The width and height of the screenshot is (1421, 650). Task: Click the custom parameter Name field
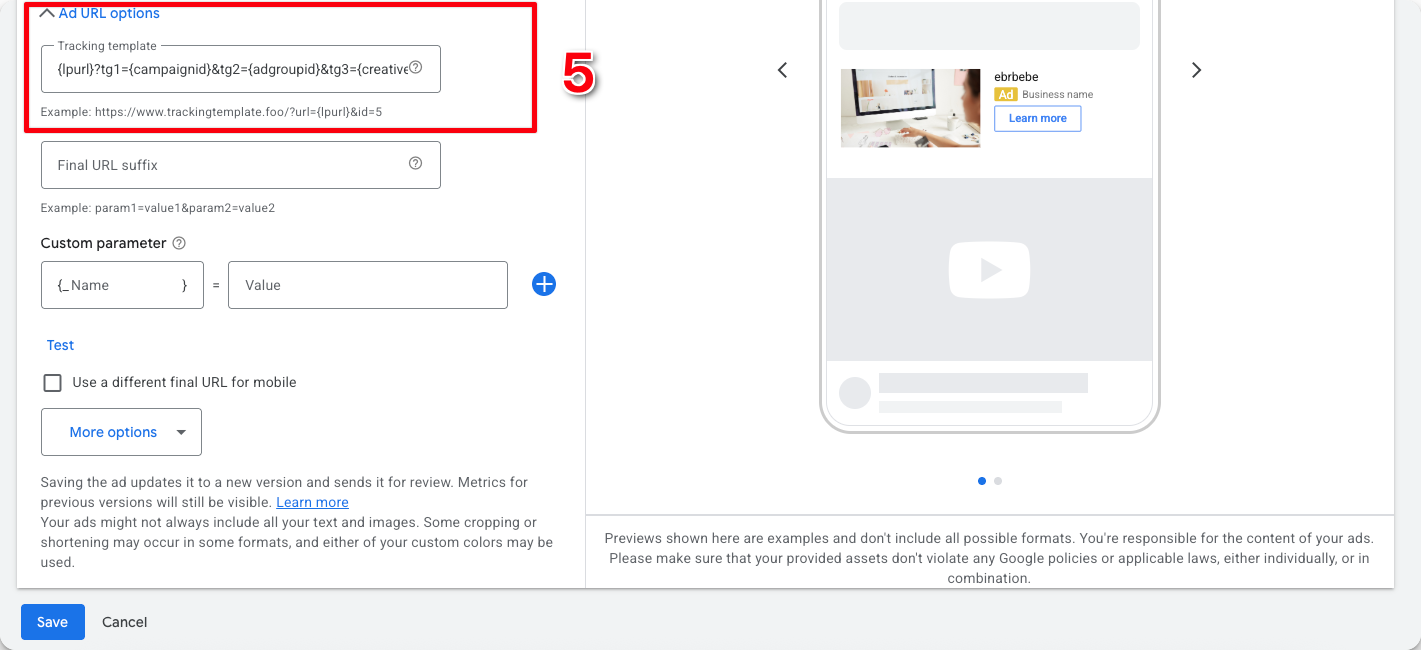(x=122, y=285)
